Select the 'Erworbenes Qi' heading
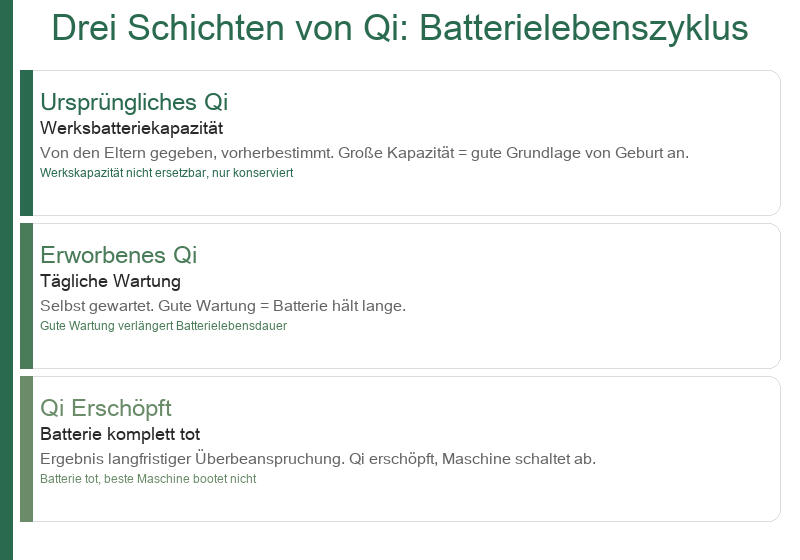Image resolution: width=800 pixels, height=560 pixels. pyautogui.click(x=118, y=255)
